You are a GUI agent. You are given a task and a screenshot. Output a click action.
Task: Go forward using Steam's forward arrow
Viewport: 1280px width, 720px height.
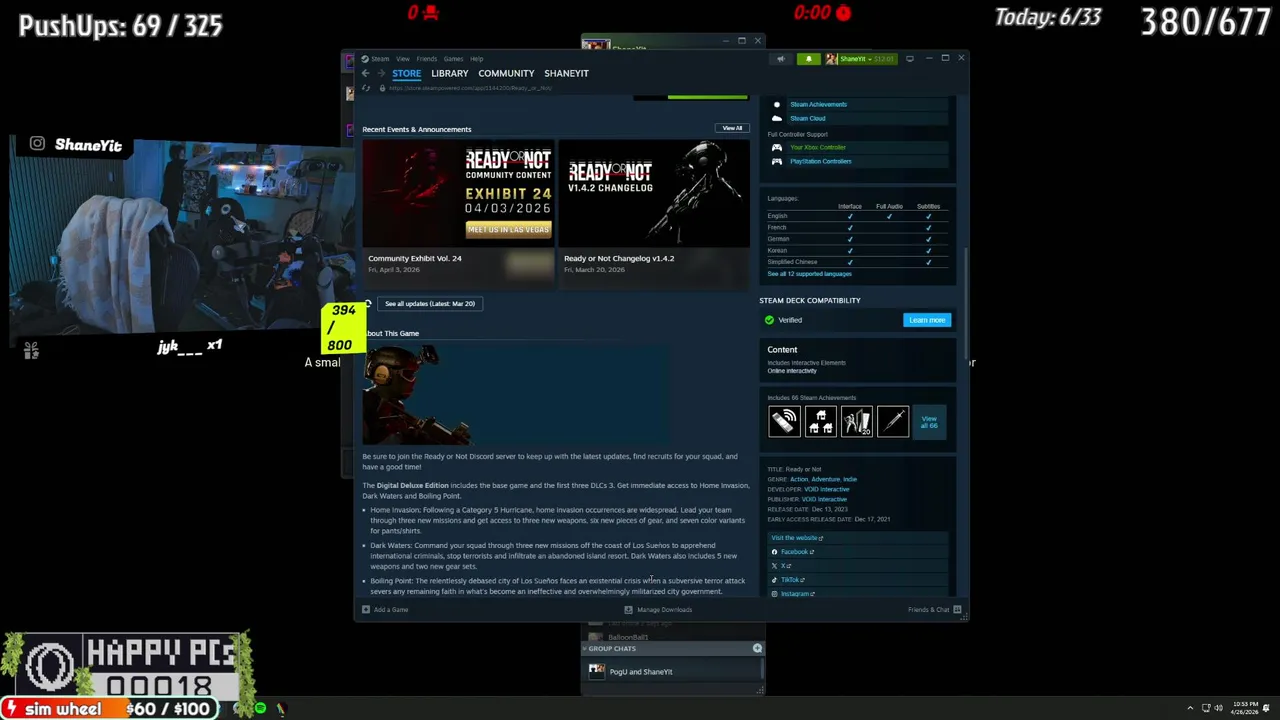(381, 73)
